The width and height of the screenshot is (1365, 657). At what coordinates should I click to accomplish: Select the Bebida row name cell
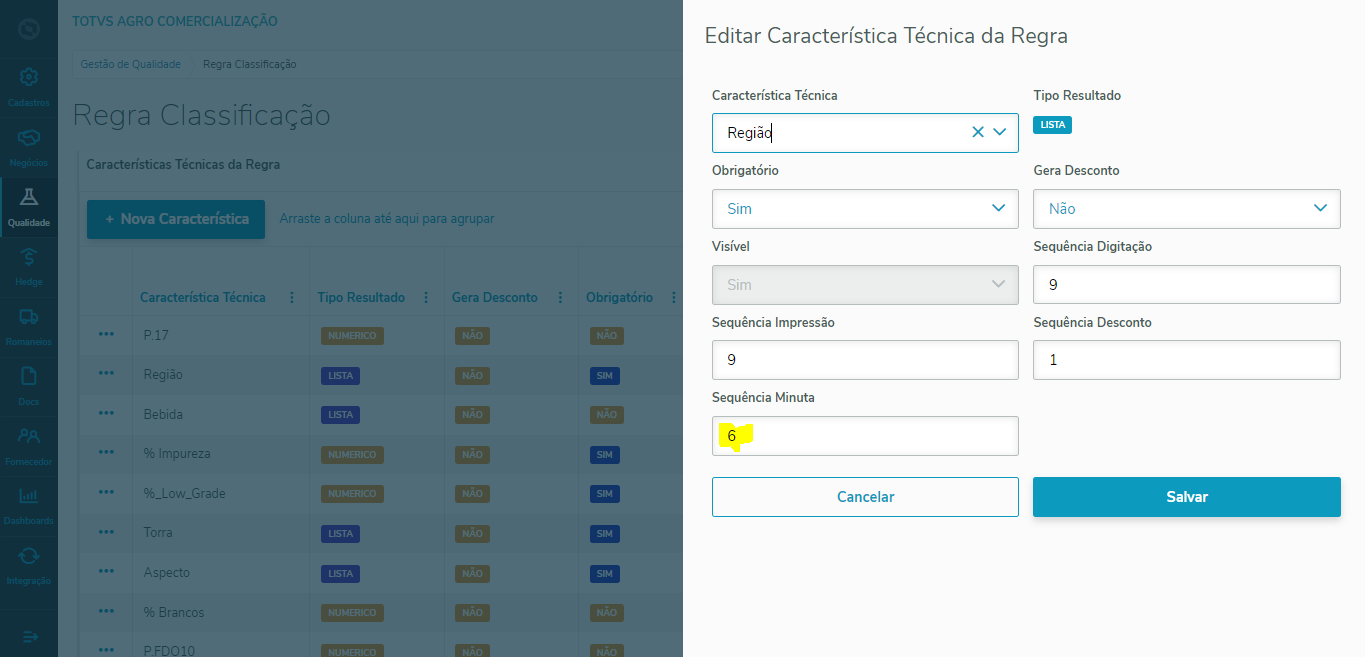point(163,414)
